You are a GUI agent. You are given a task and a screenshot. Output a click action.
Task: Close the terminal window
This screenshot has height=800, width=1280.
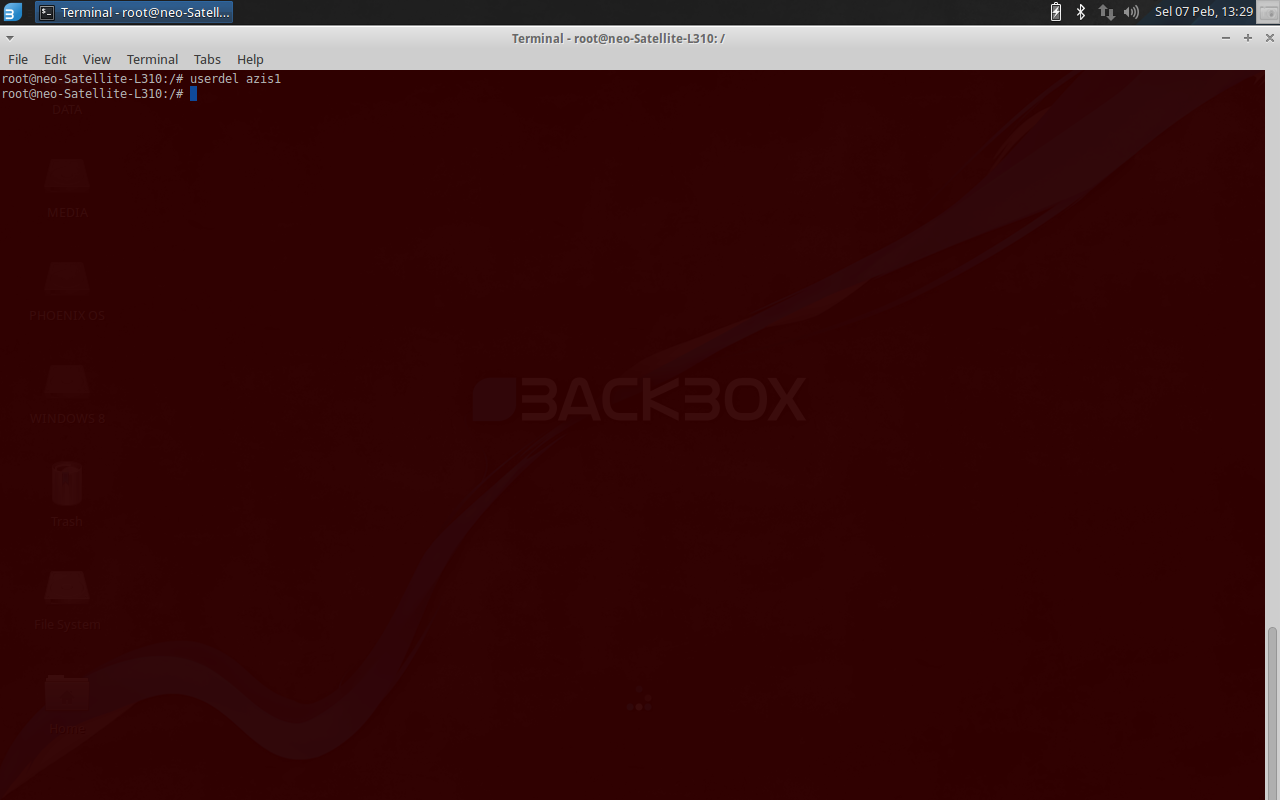[x=1268, y=38]
